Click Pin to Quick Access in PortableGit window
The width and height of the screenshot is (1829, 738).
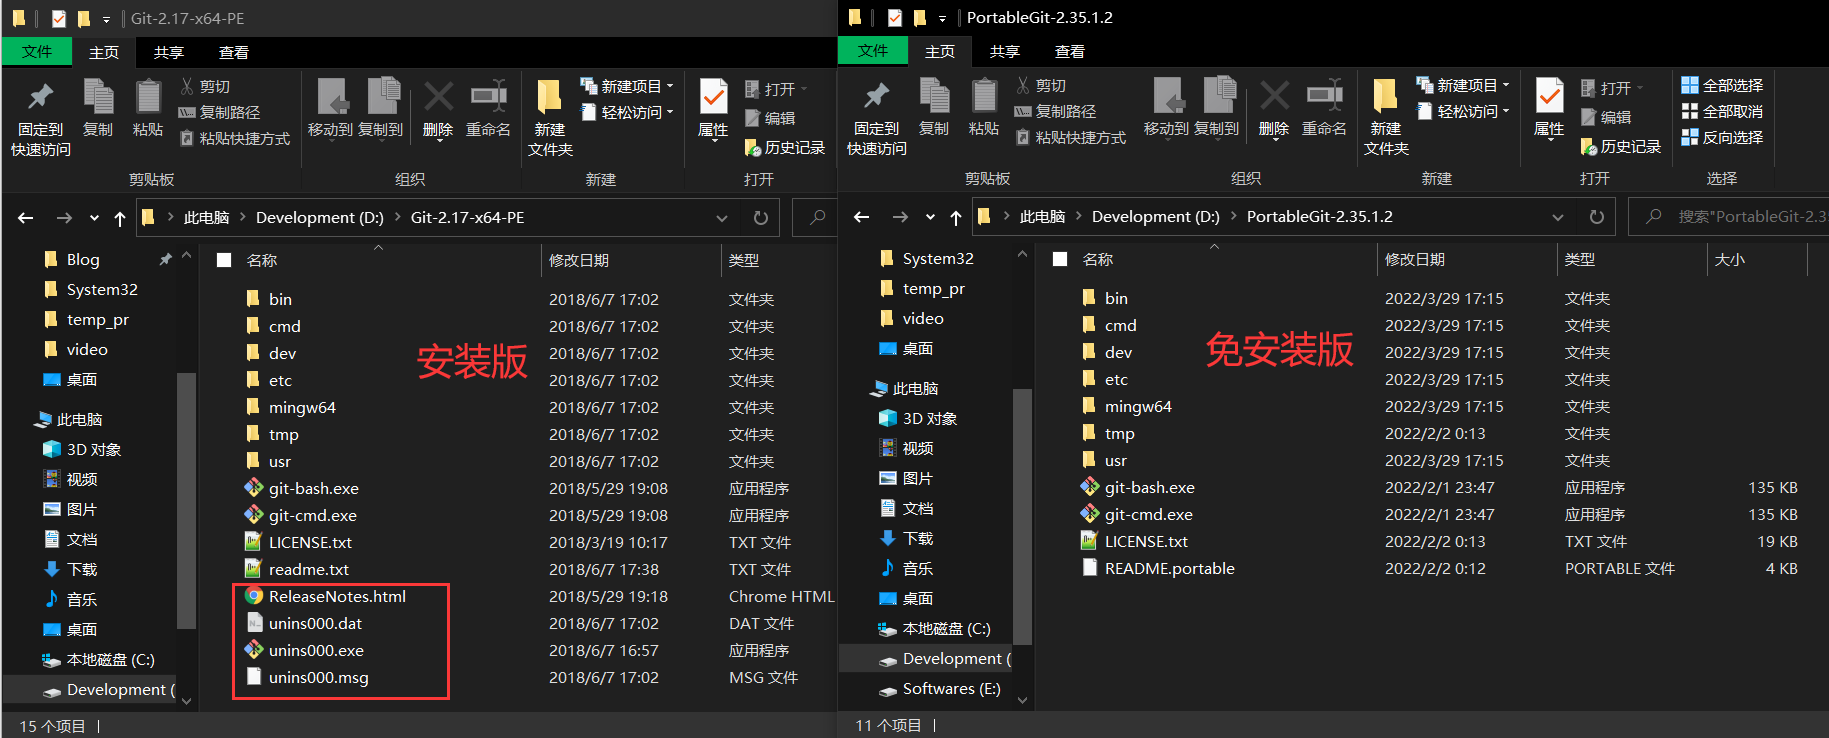(x=876, y=116)
